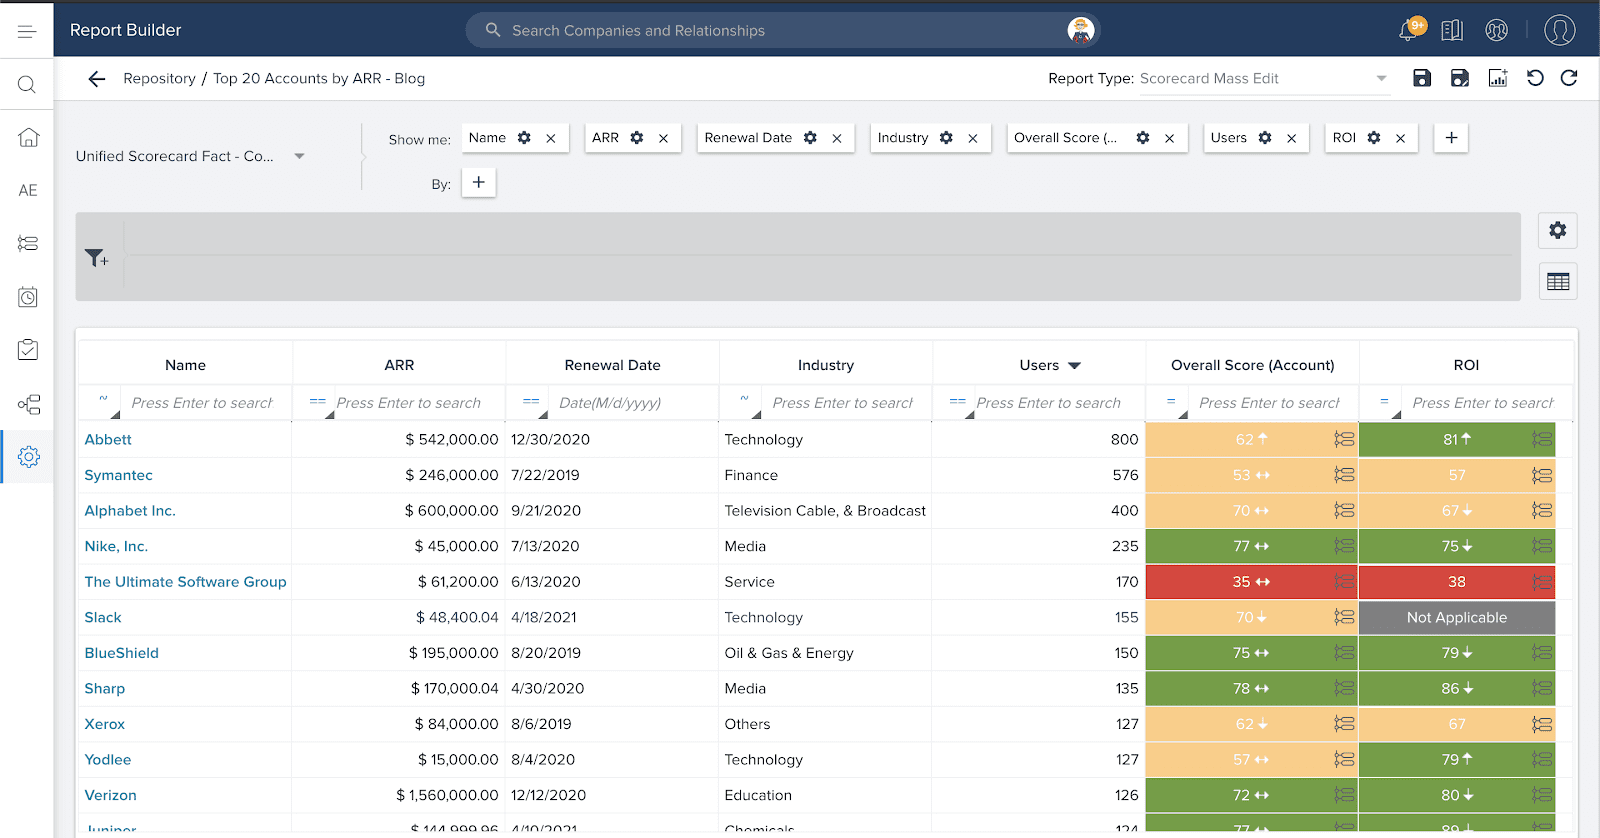Click the refresh report icon
The height and width of the screenshot is (838, 1600).
[x=1569, y=78]
